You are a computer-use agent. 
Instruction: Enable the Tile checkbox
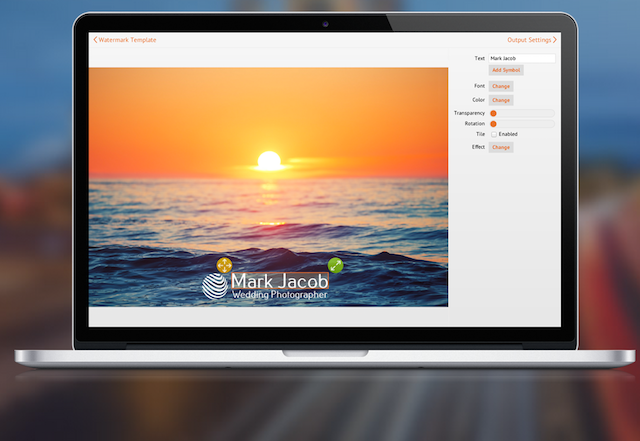(x=494, y=134)
